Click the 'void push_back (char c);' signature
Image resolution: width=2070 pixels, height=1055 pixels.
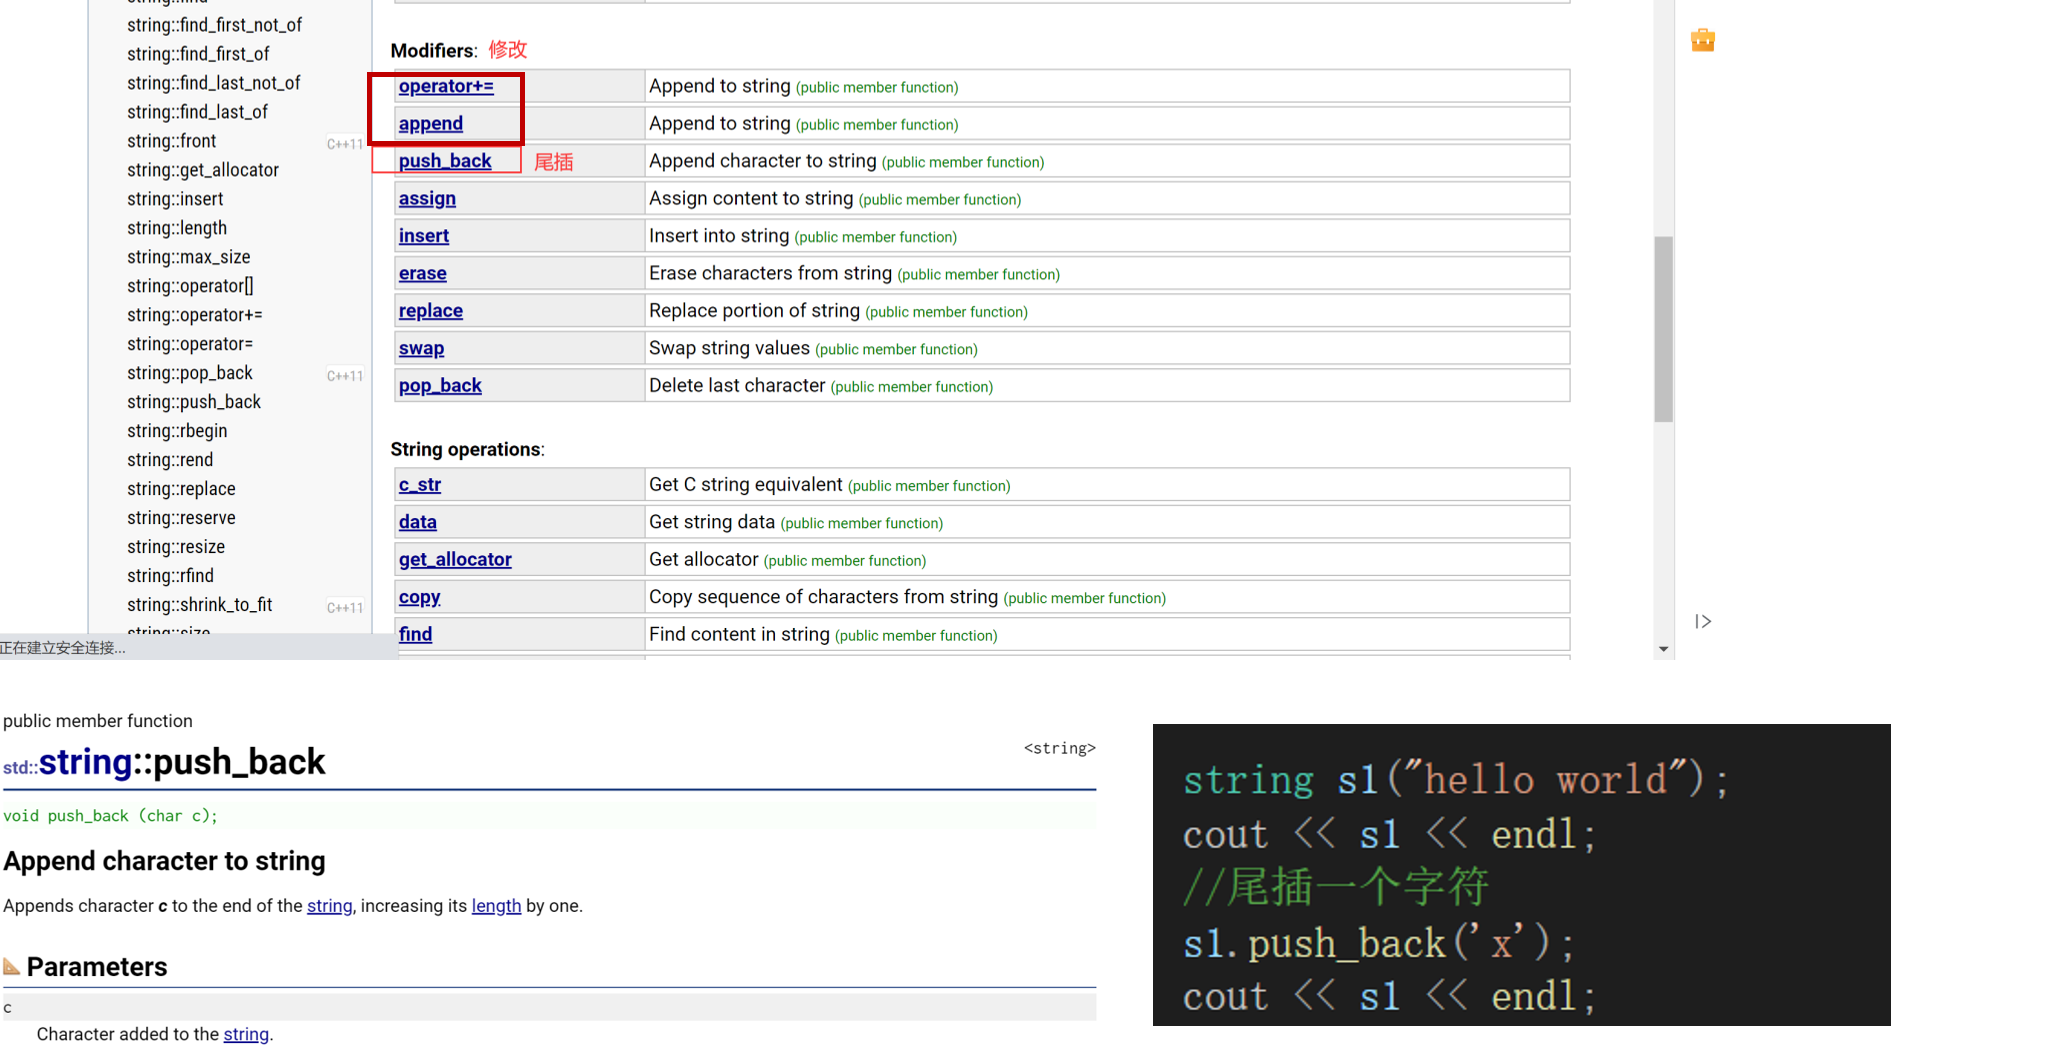tap(110, 816)
